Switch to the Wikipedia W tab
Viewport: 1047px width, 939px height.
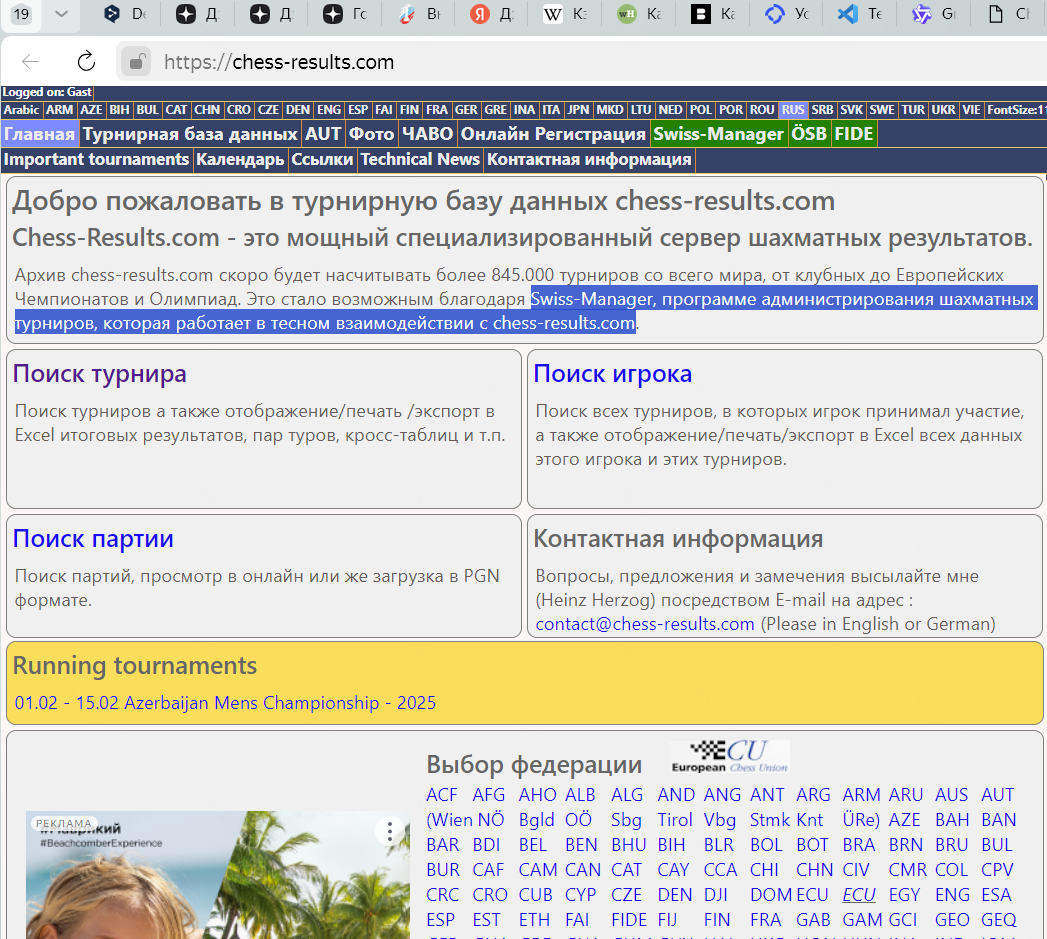point(552,13)
